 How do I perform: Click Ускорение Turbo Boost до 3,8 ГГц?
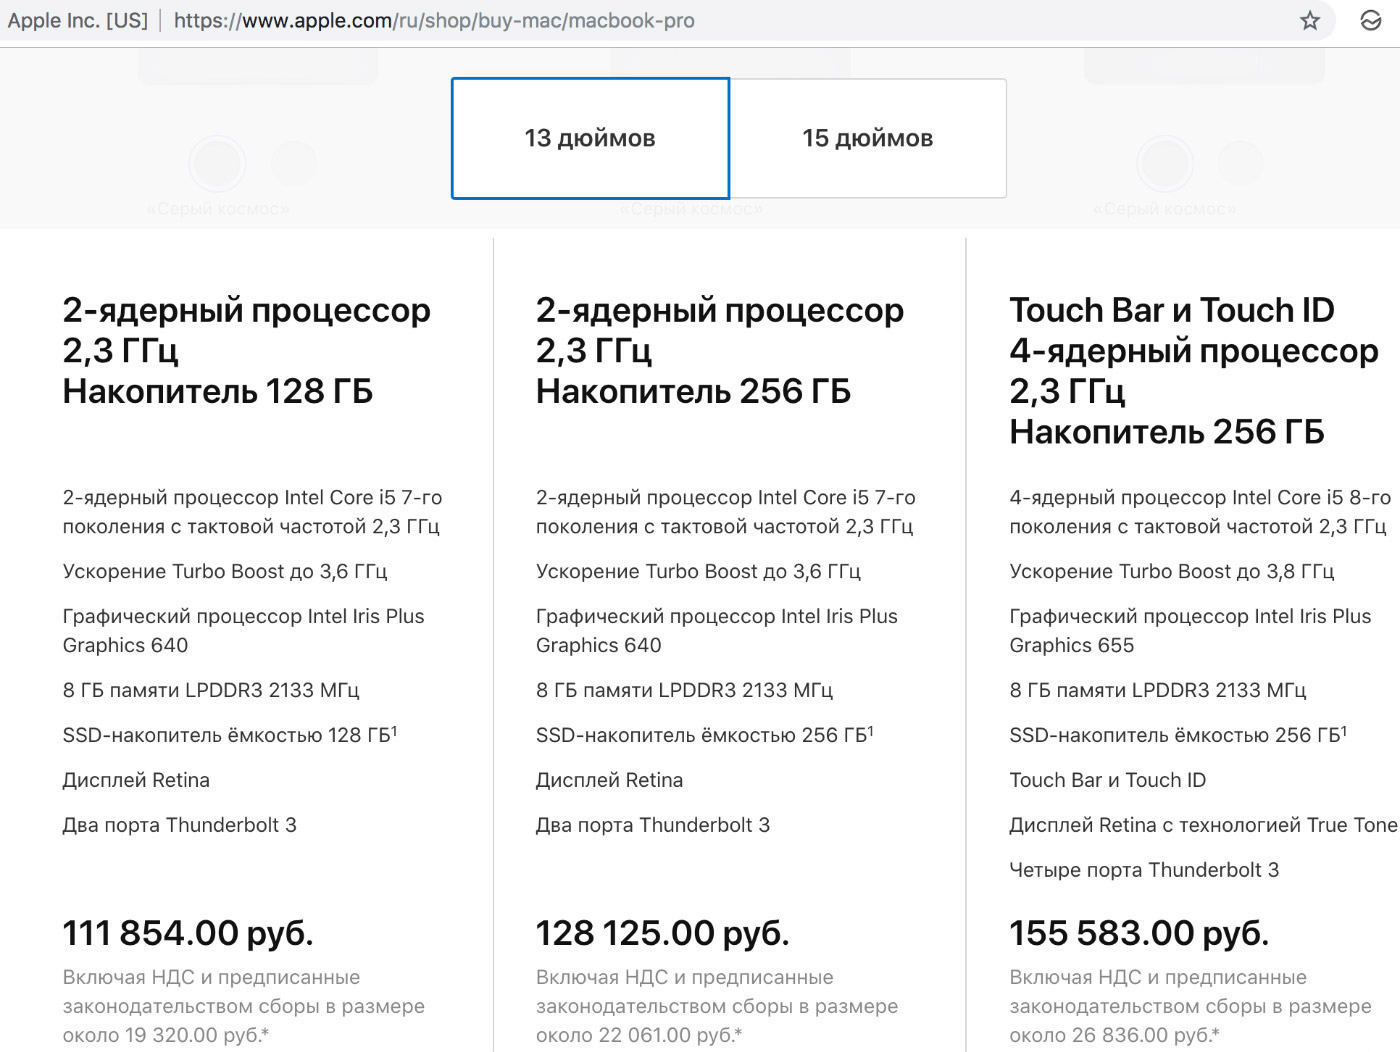(x=1172, y=571)
